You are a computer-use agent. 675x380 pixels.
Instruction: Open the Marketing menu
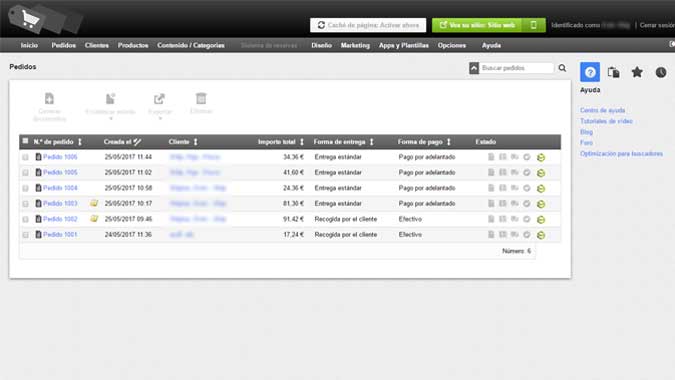[355, 45]
